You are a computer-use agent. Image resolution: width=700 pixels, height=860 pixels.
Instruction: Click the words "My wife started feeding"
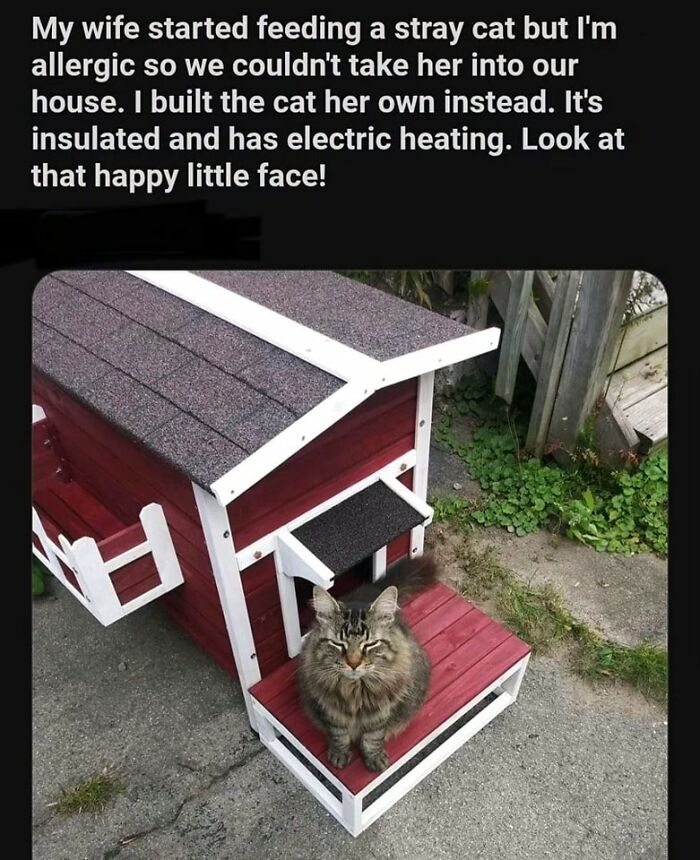[196, 29]
